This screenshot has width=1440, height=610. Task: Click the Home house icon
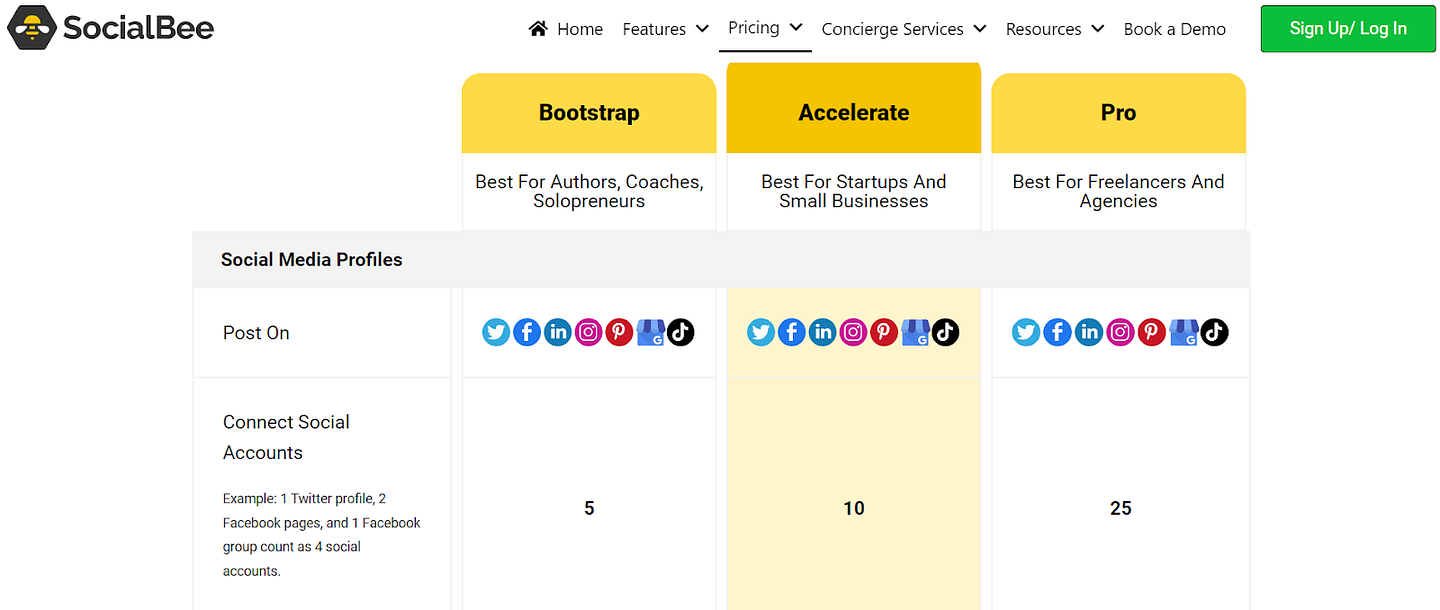click(538, 28)
